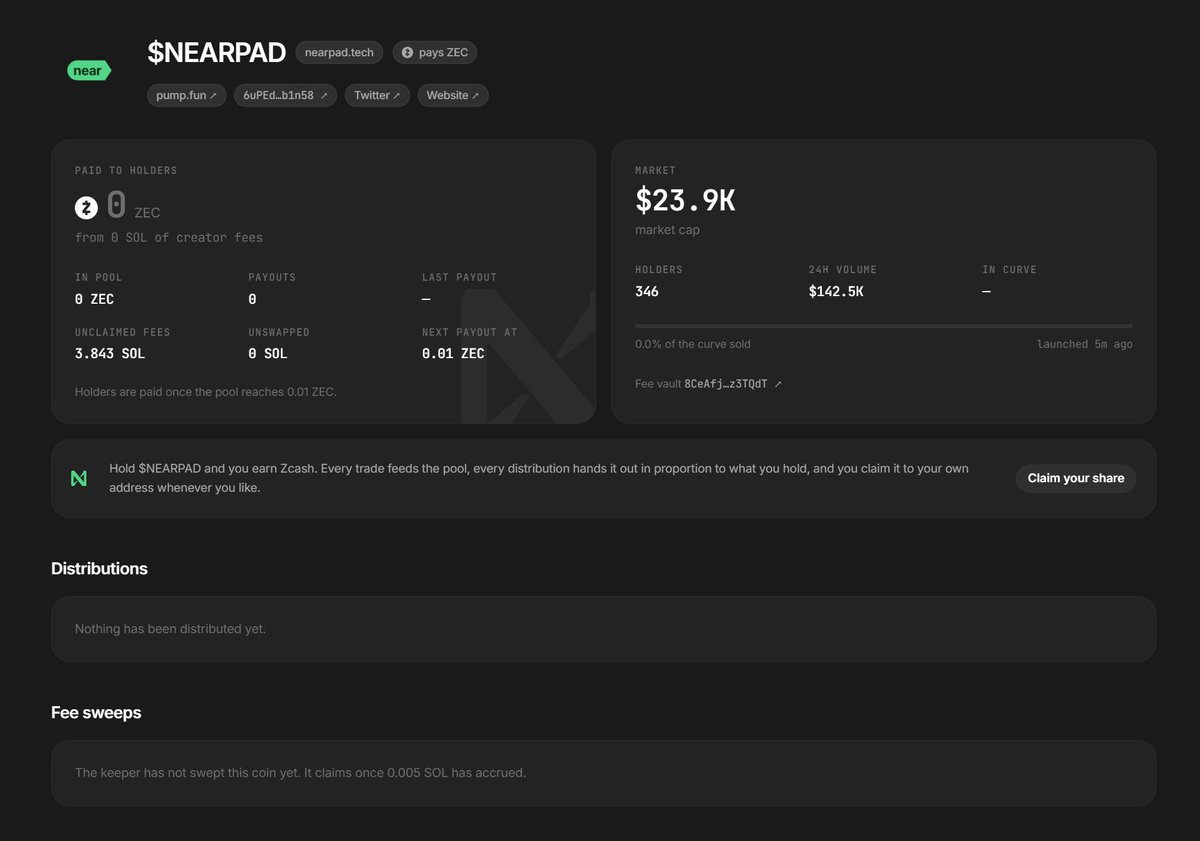Open the 6uPEd…b1n58 contract address chip
The image size is (1200, 841).
pos(286,95)
